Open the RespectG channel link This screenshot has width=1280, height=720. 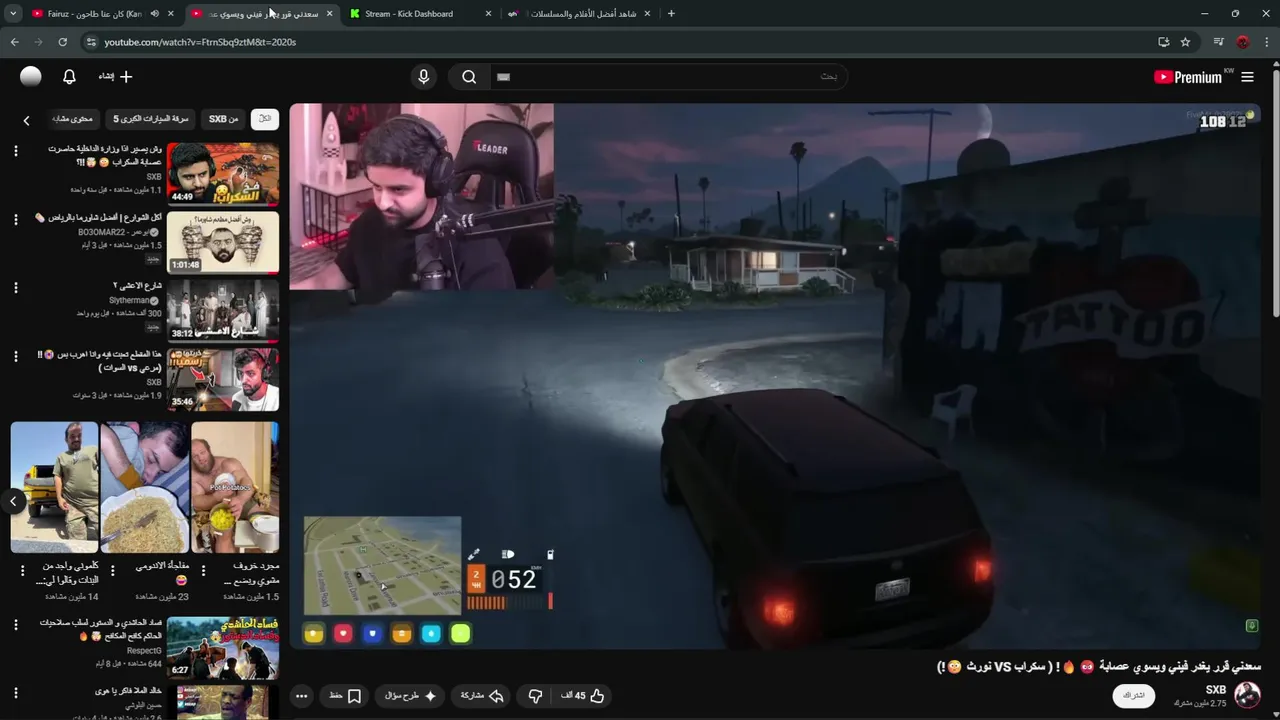(144, 650)
